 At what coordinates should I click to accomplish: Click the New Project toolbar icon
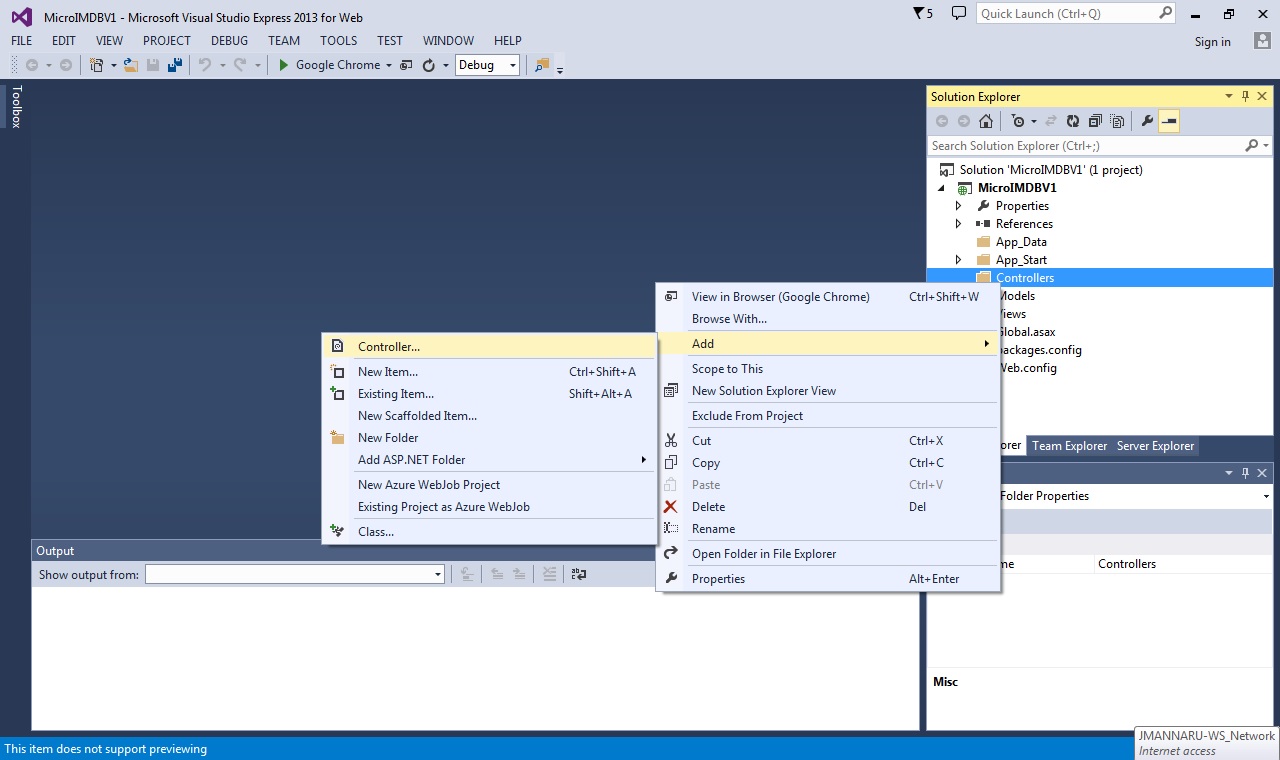point(97,65)
